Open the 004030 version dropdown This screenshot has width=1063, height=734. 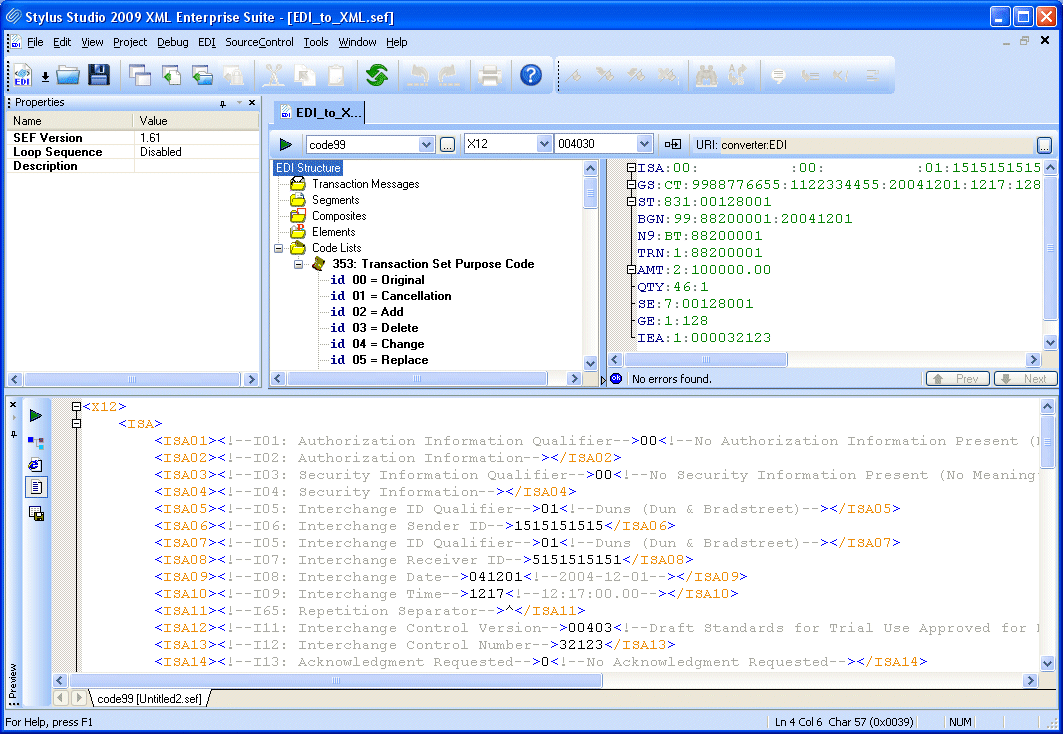coord(644,144)
